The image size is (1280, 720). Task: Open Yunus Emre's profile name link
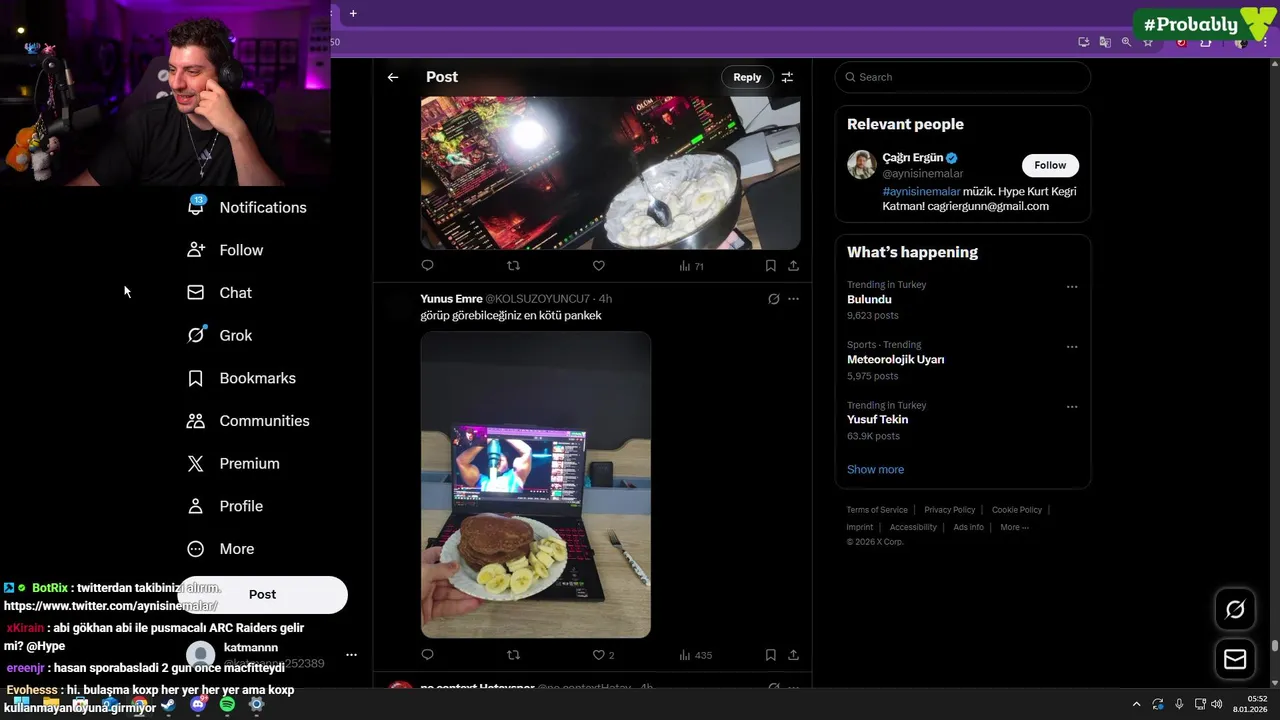coord(451,299)
